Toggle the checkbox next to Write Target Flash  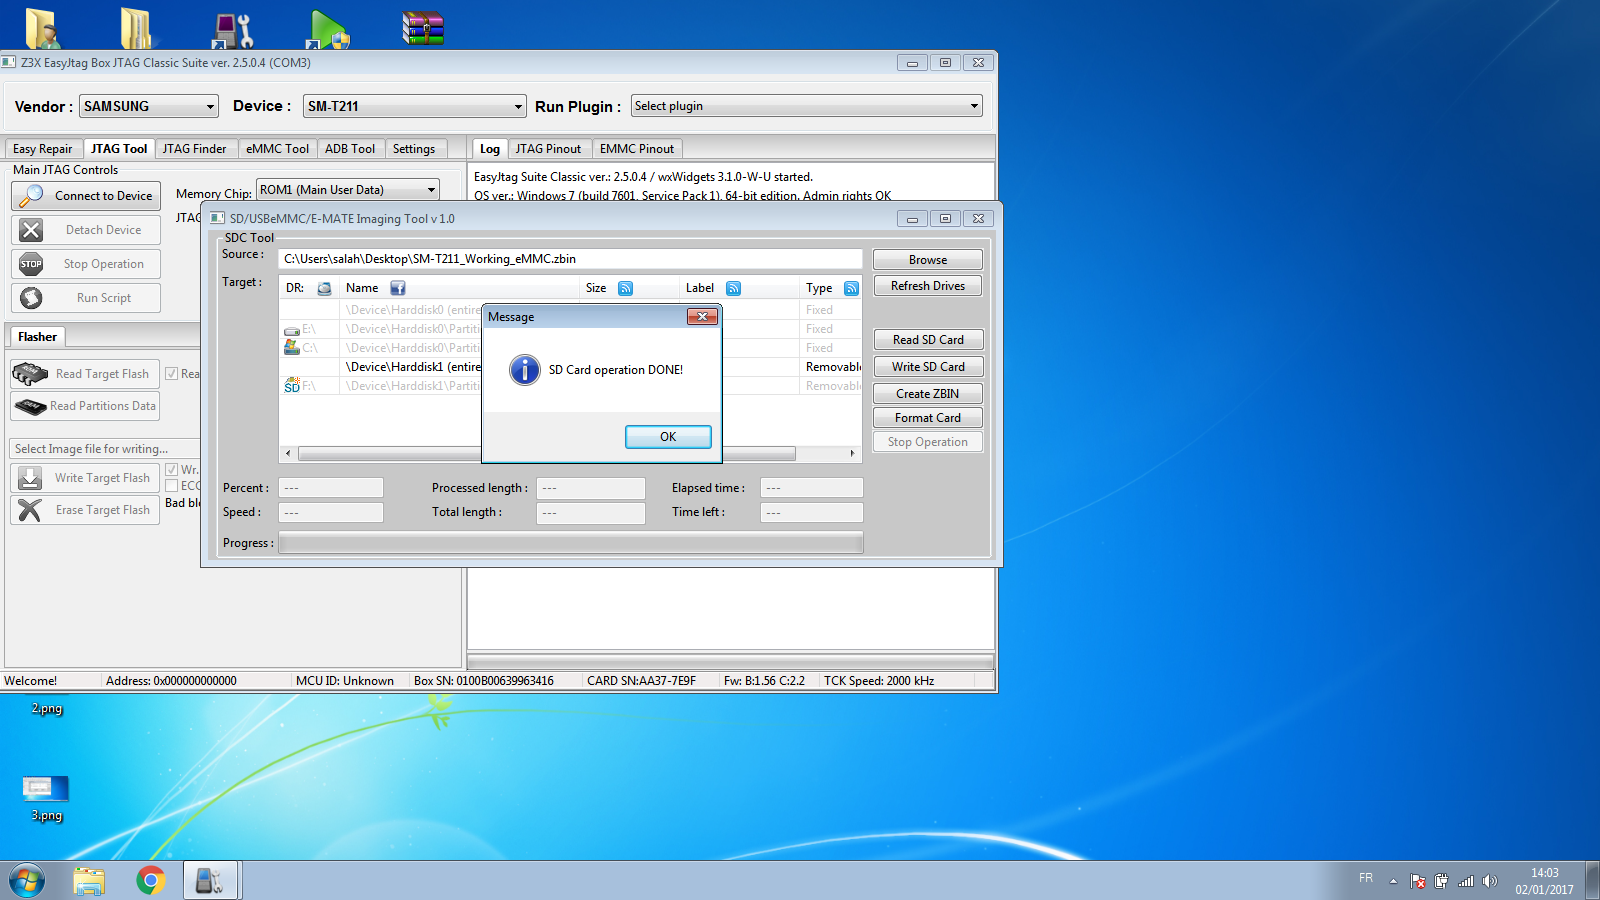click(172, 470)
